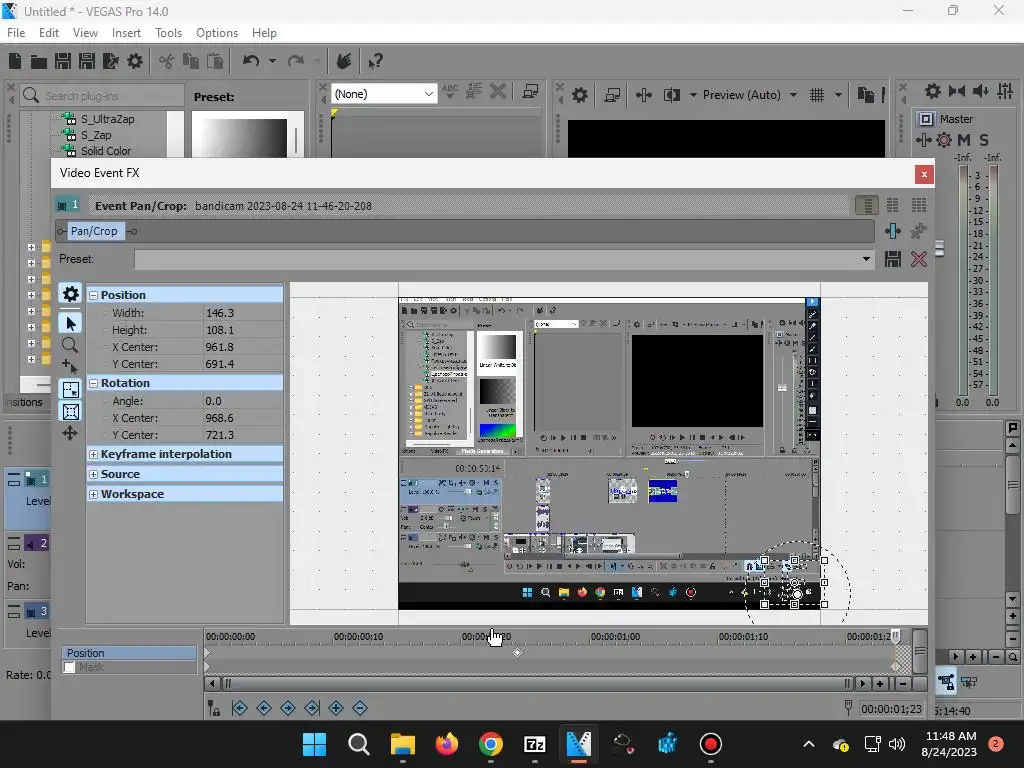Image resolution: width=1024 pixels, height=768 pixels.
Task: Enable the Mask checkbox
Action: coord(69,667)
